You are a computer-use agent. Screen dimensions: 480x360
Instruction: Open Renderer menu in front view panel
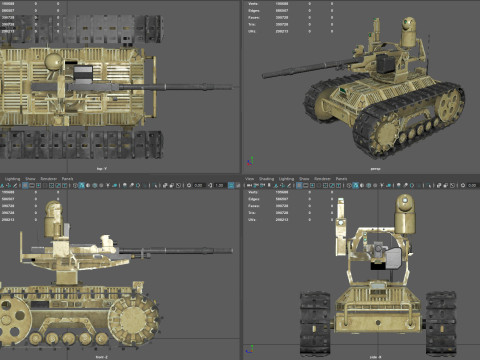(49, 179)
